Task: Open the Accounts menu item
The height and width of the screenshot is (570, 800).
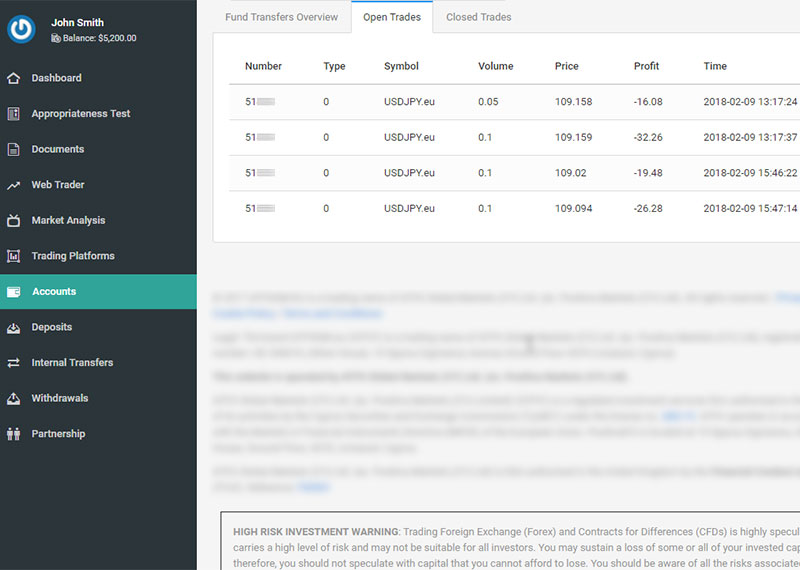Action: coord(54,292)
